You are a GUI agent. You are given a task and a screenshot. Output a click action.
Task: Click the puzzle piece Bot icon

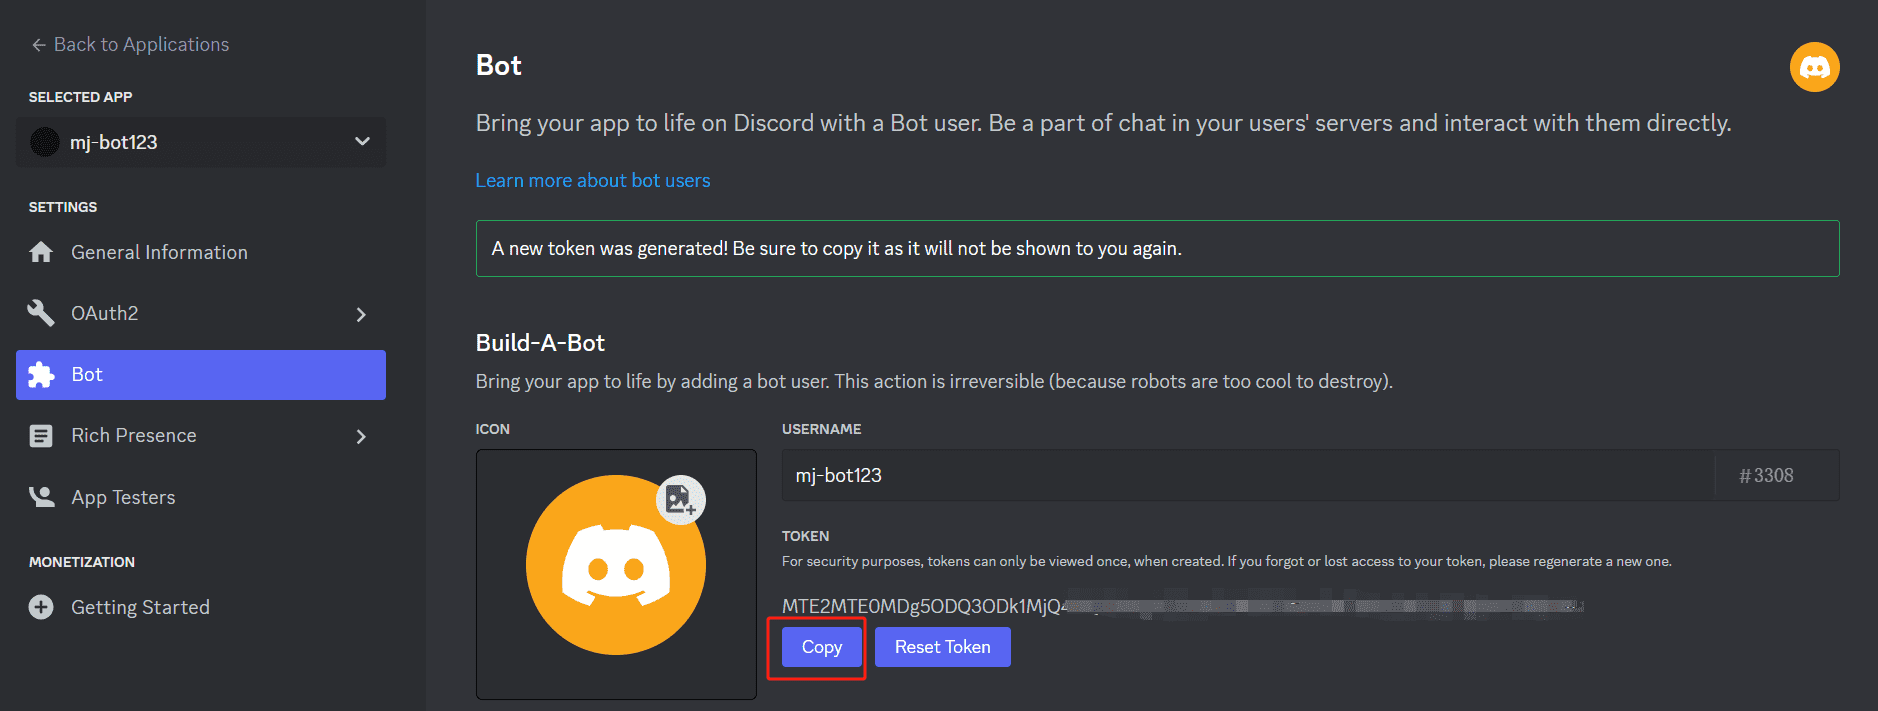coord(41,375)
